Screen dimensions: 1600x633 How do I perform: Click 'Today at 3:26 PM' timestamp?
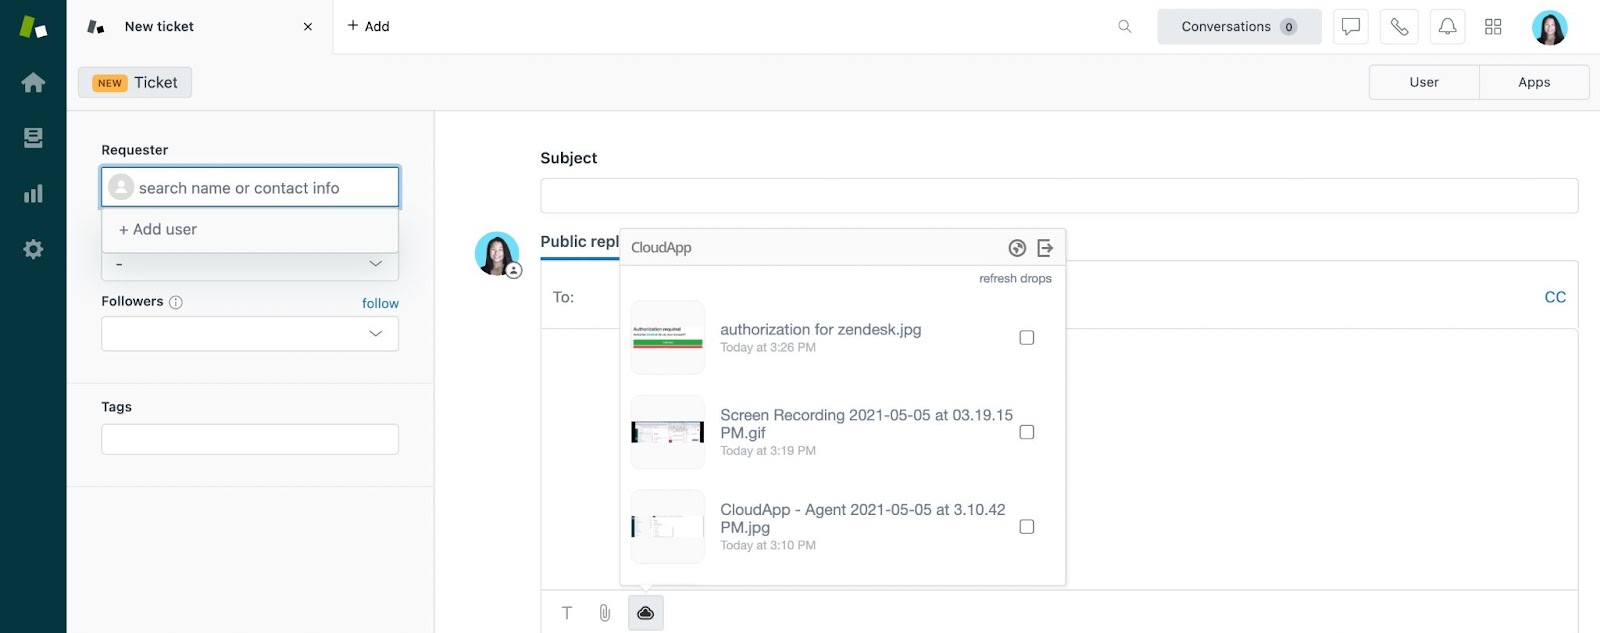[x=768, y=348]
